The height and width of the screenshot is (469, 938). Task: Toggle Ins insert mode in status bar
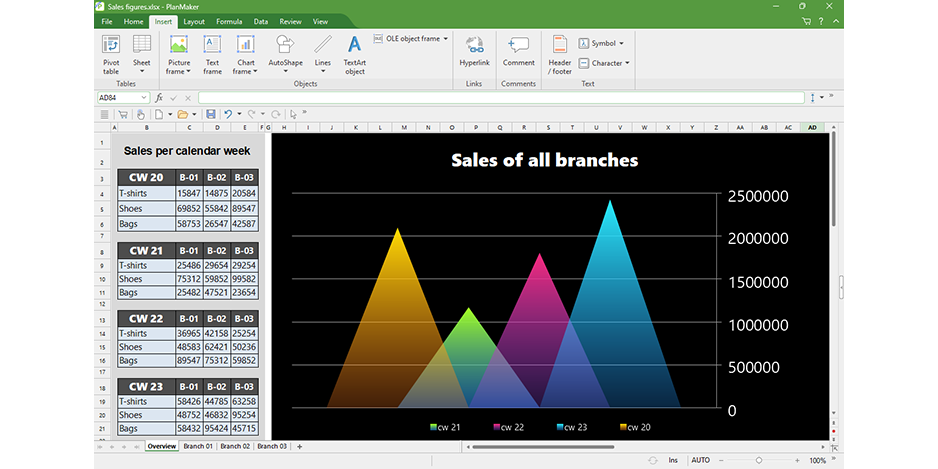(x=673, y=460)
